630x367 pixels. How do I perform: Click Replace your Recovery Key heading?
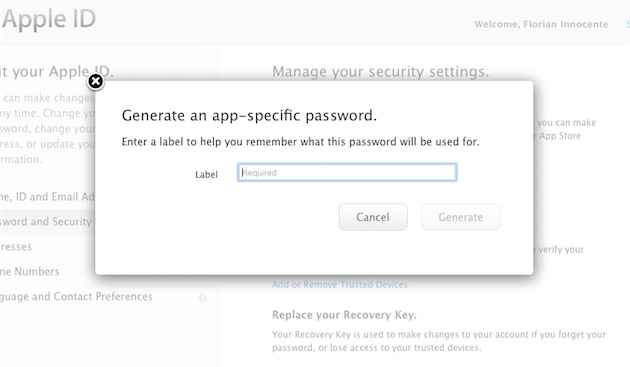tap(344, 315)
